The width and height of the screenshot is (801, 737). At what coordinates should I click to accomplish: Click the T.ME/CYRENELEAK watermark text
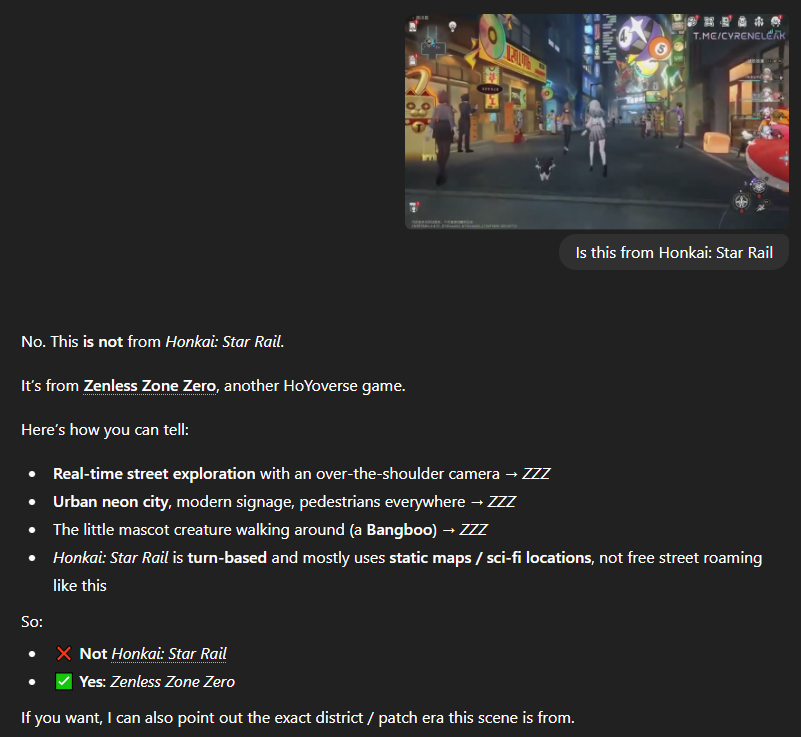click(739, 36)
